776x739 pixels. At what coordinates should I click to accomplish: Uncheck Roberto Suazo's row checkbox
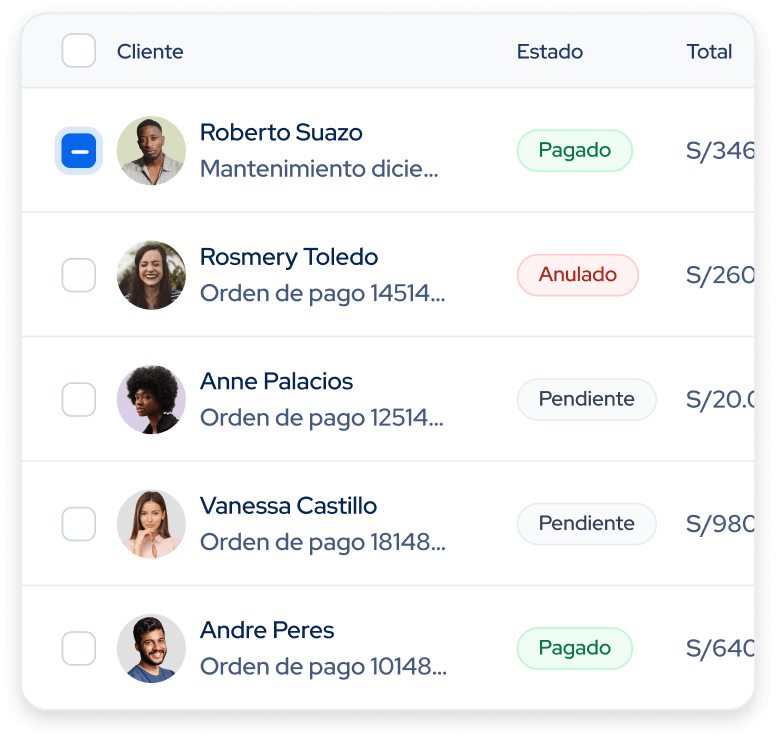[x=79, y=150]
